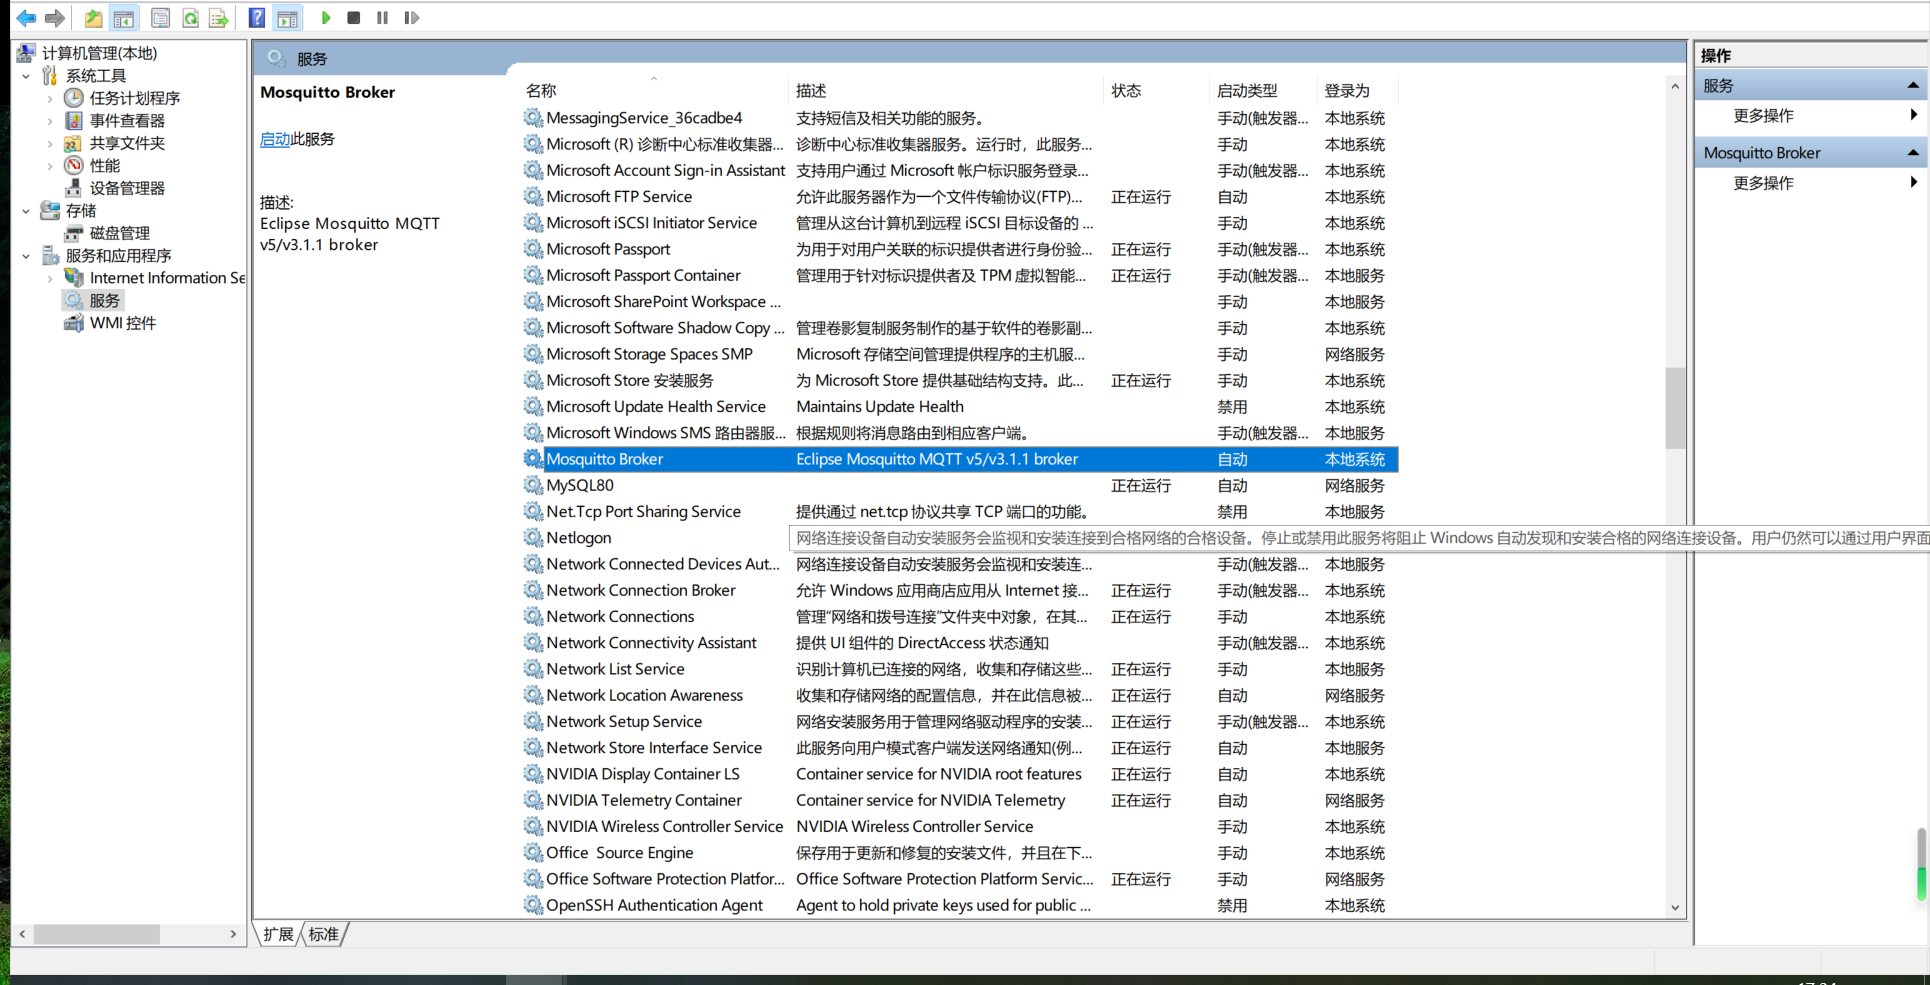
Task: Select 计算机管理(本地) root node
Action: 99,53
